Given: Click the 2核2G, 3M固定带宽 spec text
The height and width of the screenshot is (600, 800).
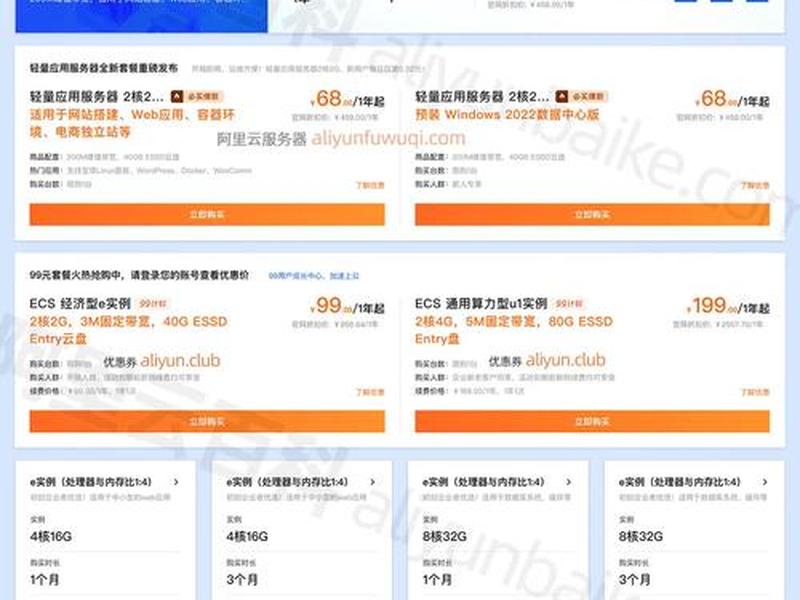Looking at the screenshot, I should coord(129,330).
